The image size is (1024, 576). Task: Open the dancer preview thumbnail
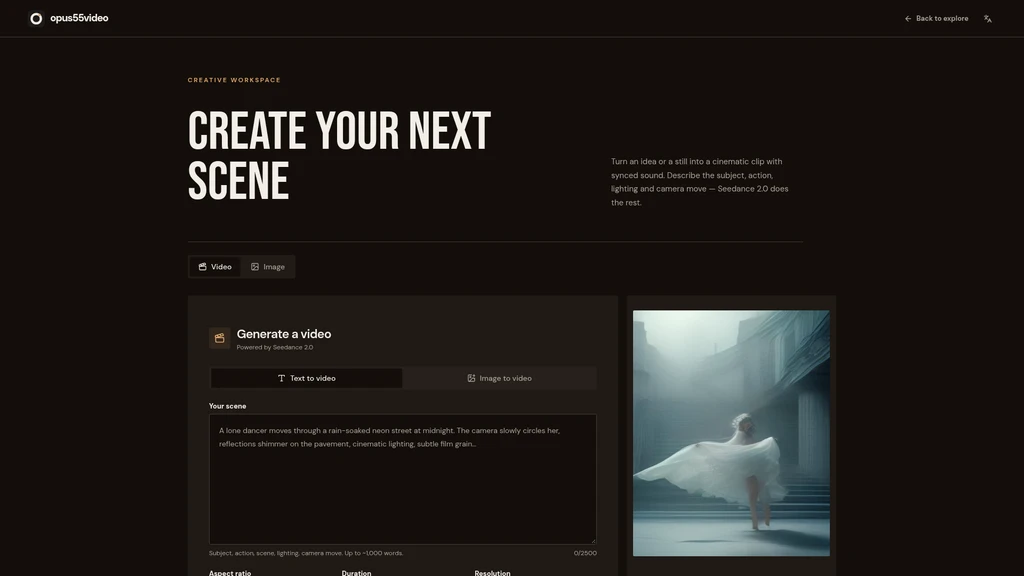pos(731,433)
